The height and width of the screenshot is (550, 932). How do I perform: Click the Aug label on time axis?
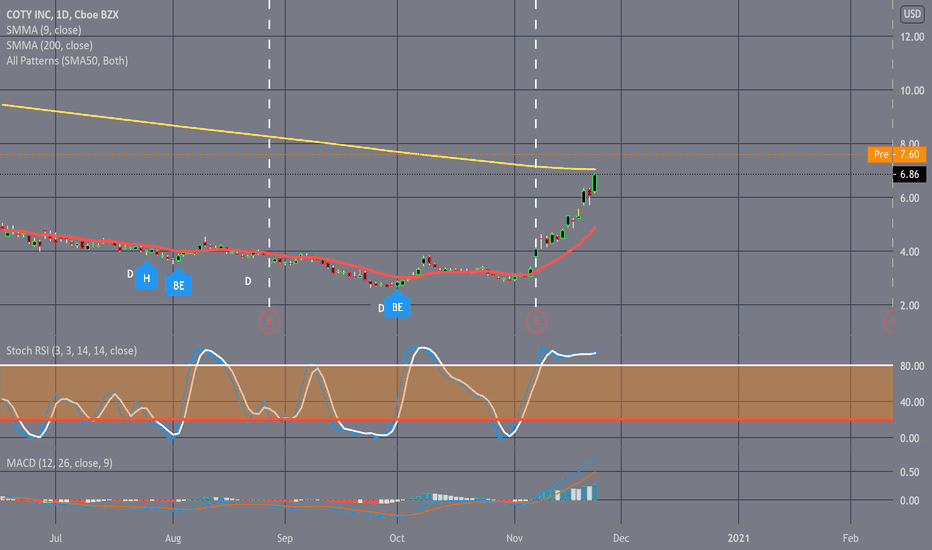pos(173,538)
